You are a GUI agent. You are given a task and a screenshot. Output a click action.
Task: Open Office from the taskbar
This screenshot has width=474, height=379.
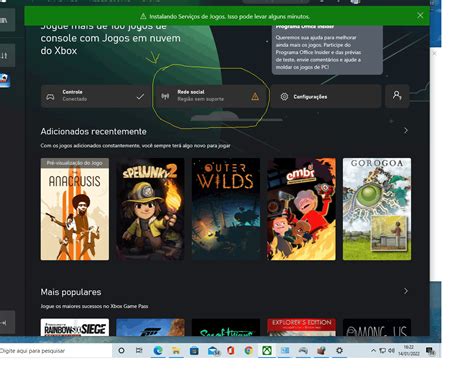pyautogui.click(x=231, y=351)
